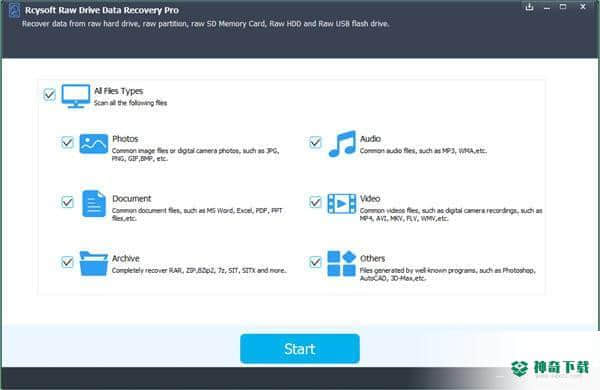
Task: Click the "Common document files" description
Action: coord(197,214)
